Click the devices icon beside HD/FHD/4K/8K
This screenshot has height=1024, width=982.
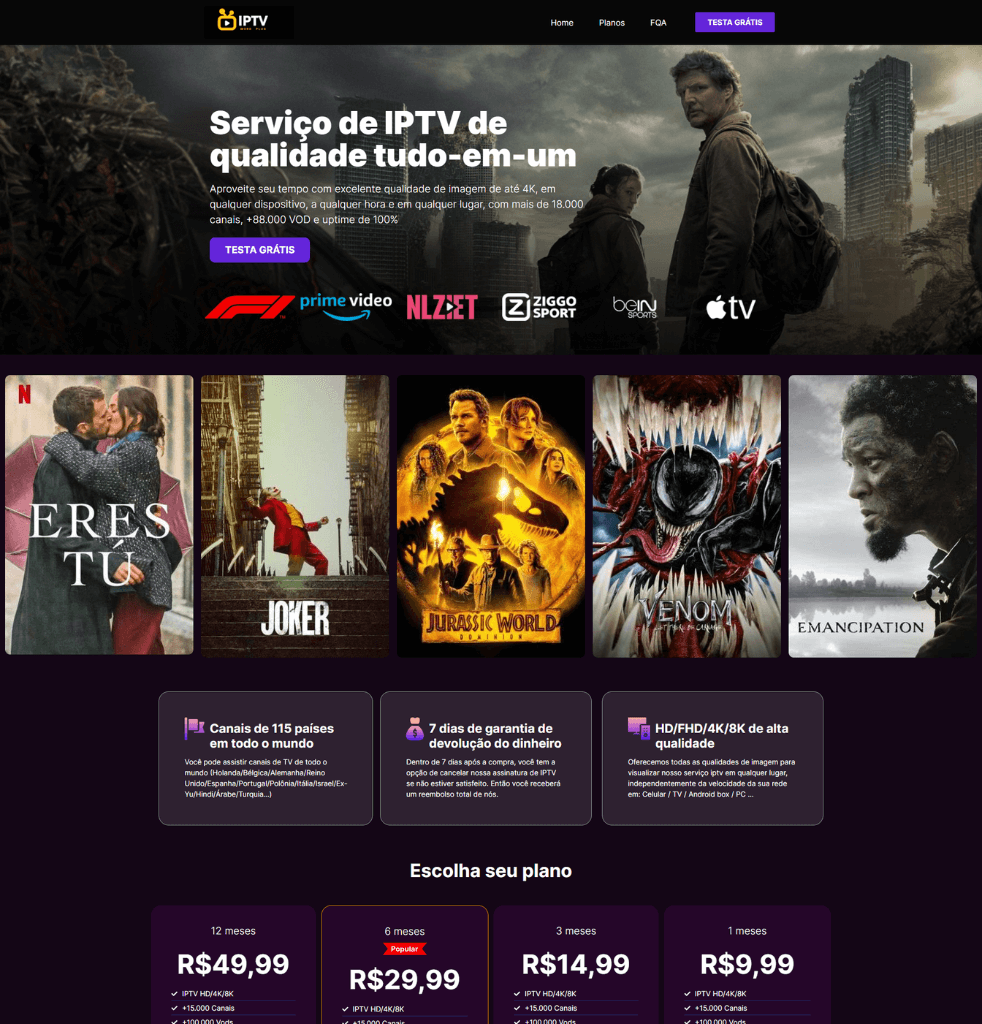(x=639, y=728)
